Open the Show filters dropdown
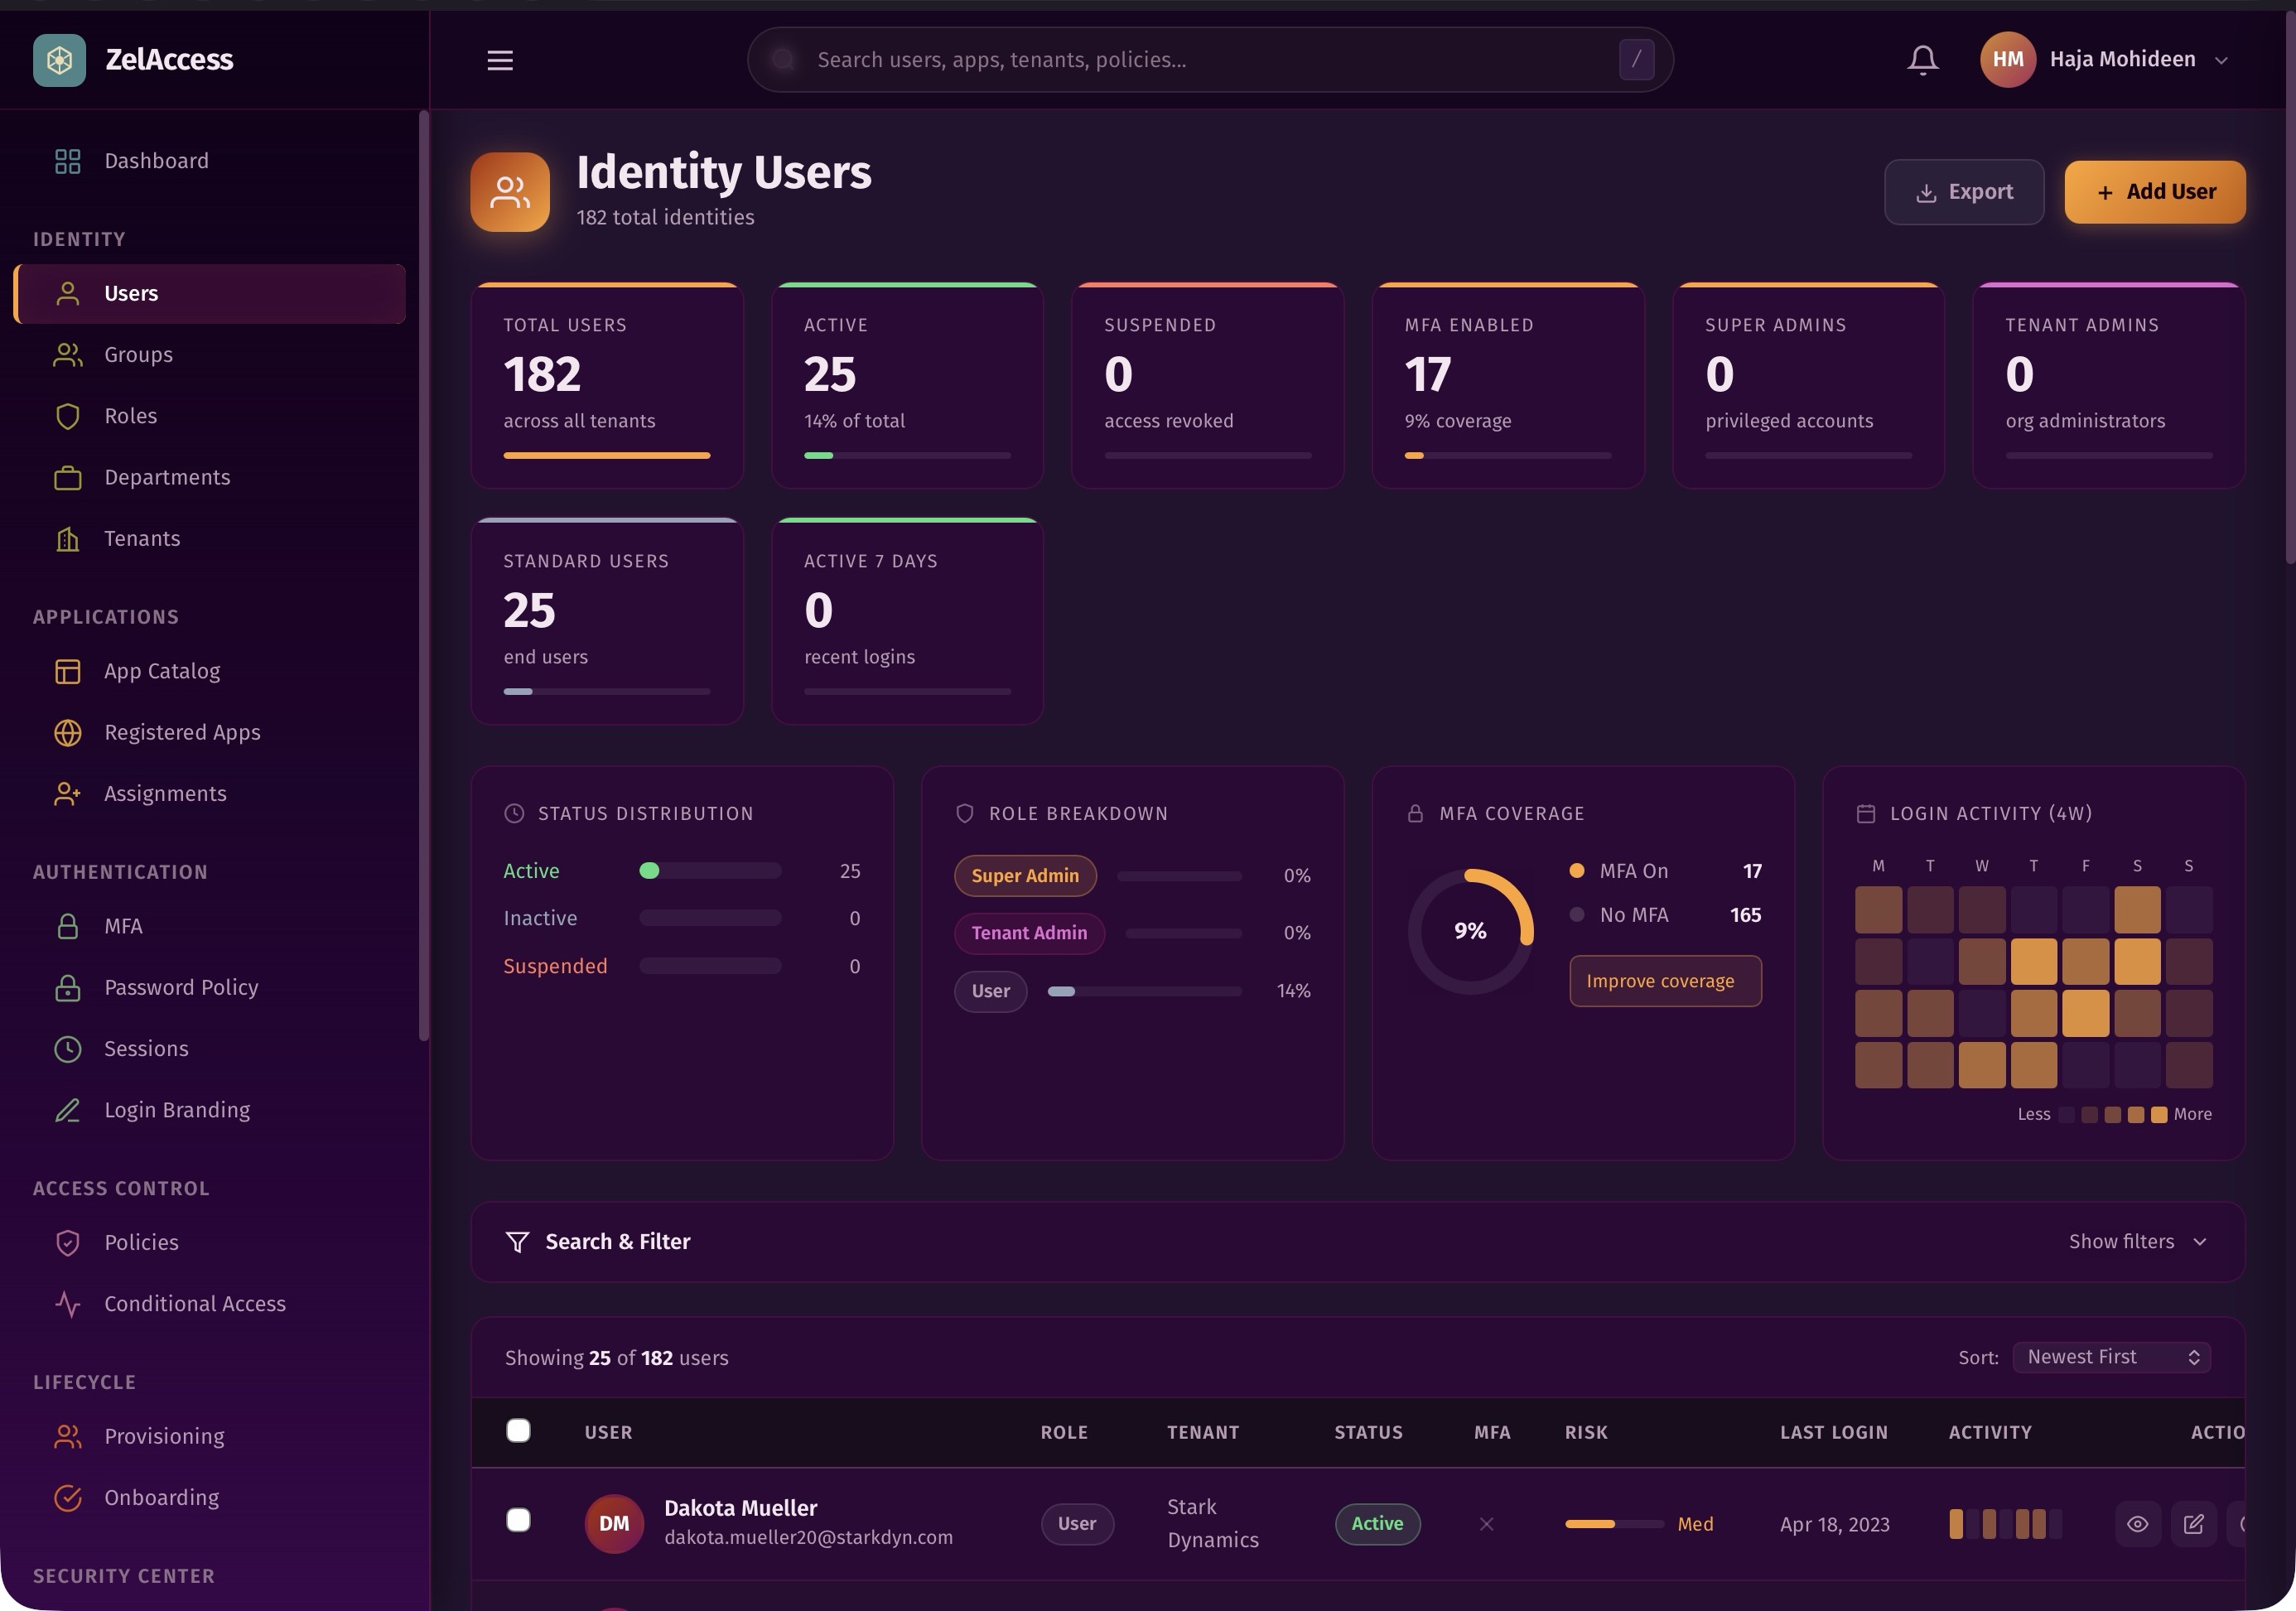The width and height of the screenshot is (2296, 1611). [2139, 1241]
